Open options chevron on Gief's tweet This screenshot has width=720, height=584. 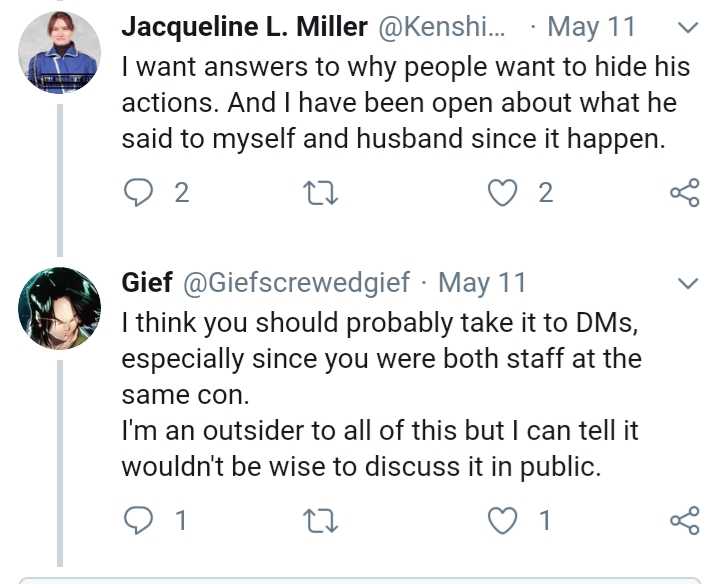tap(688, 283)
